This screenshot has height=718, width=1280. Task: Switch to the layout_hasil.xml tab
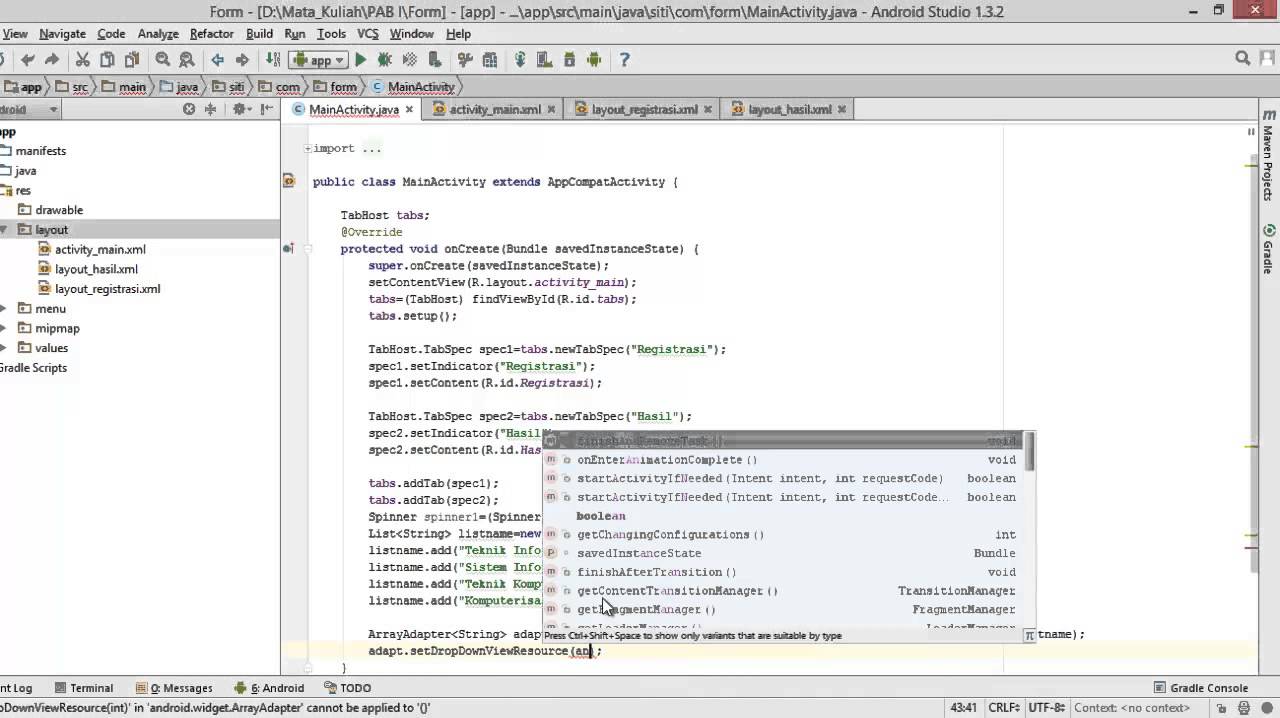tap(788, 109)
